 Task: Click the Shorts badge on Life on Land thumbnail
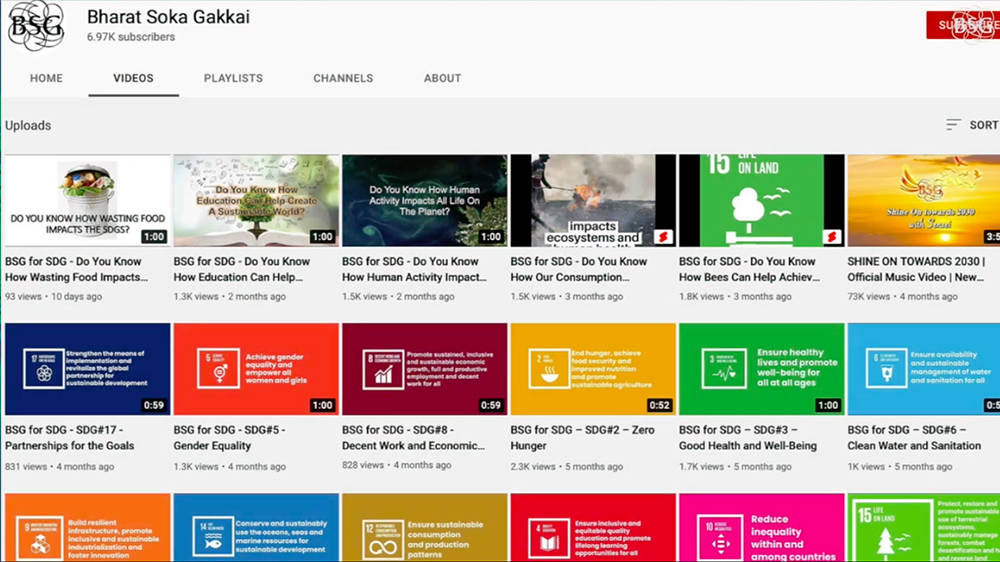832,237
